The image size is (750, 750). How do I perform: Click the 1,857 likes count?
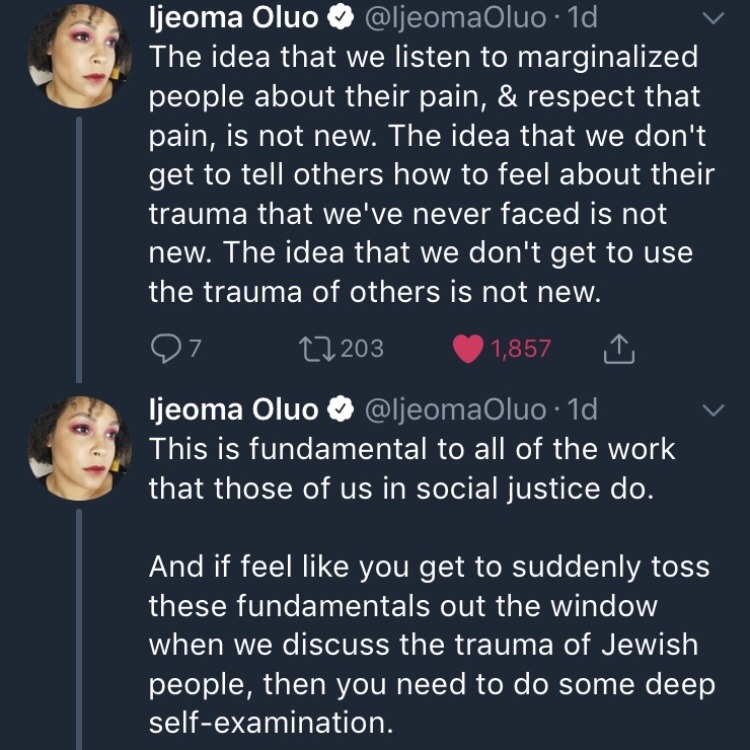[520, 348]
